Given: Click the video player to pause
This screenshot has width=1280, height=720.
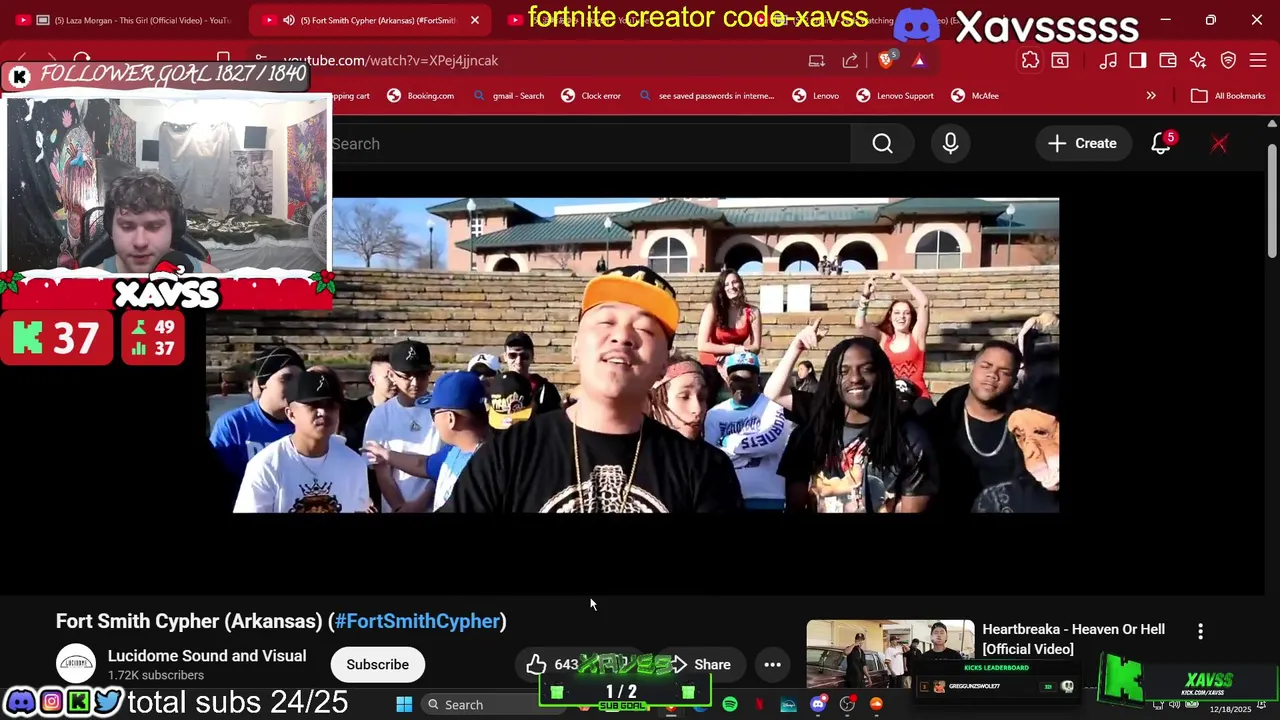Looking at the screenshot, I should (632, 355).
